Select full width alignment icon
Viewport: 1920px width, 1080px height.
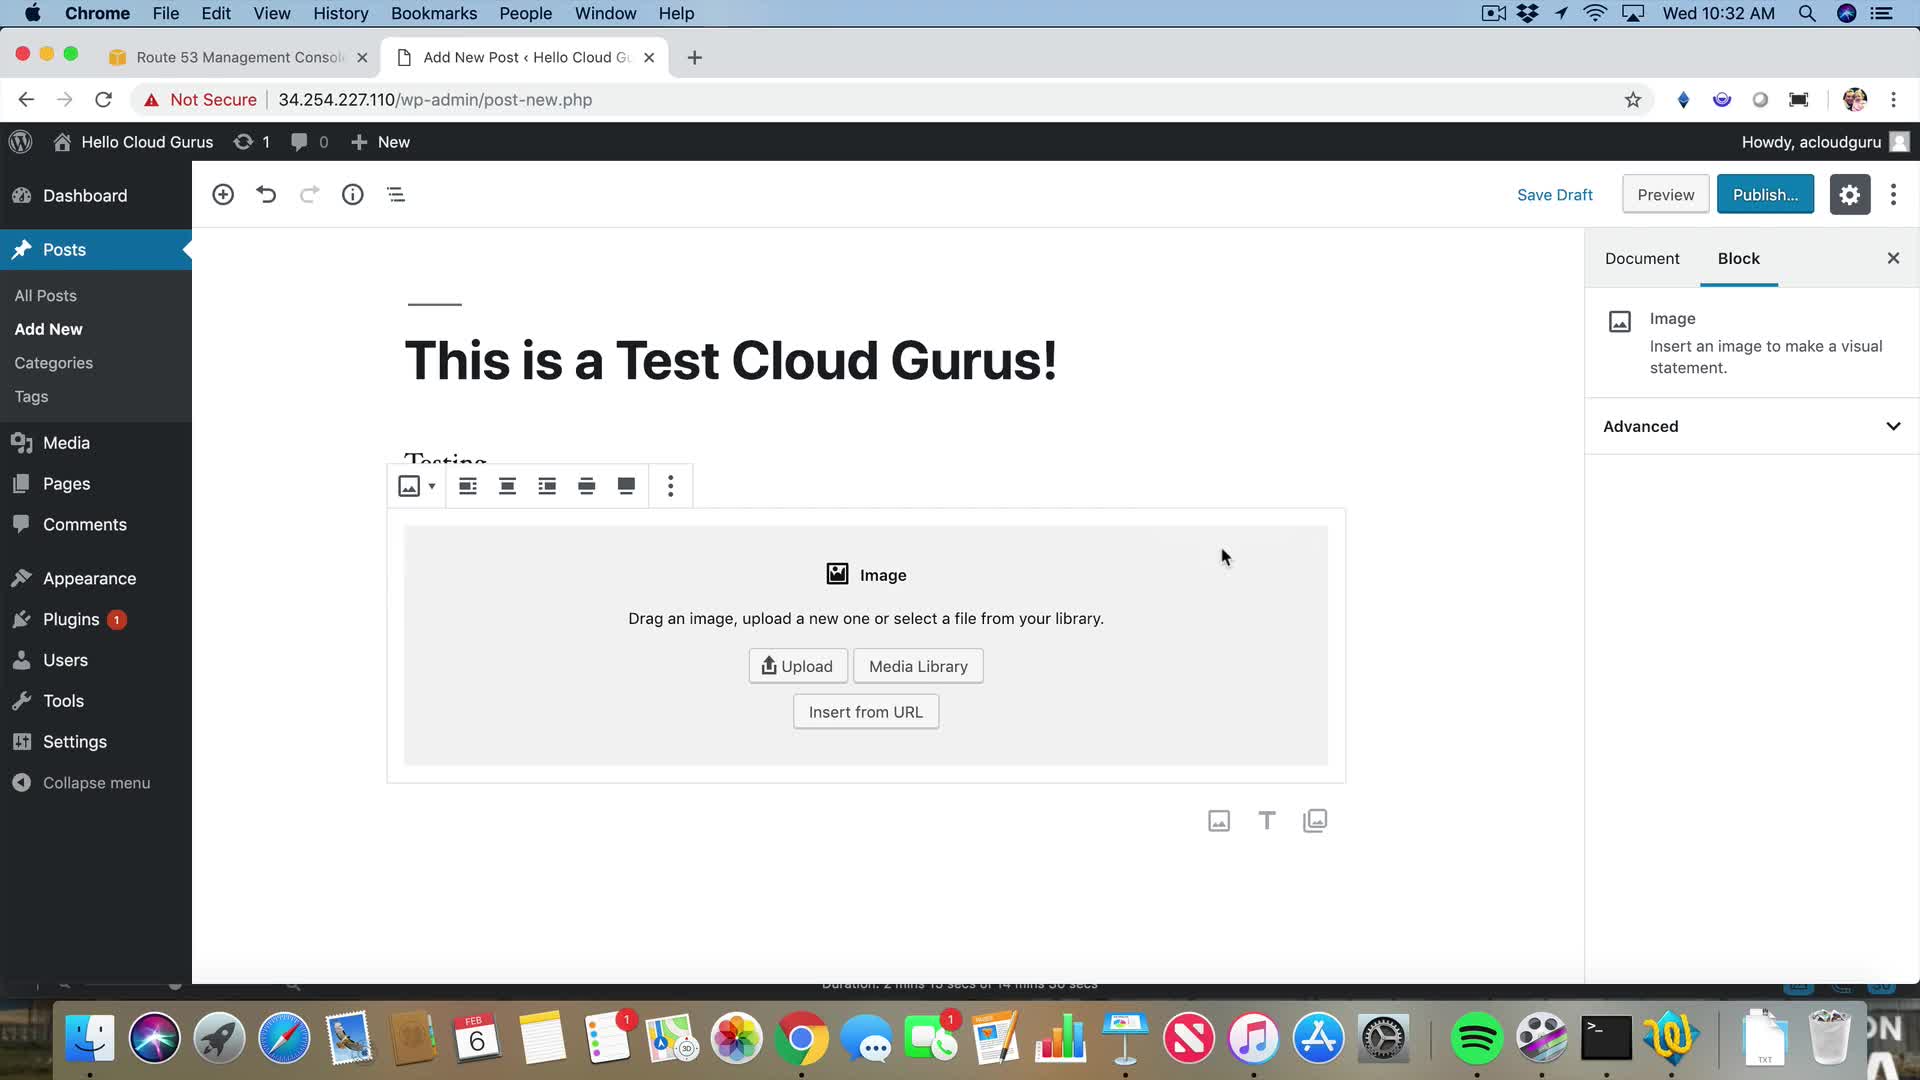click(x=626, y=486)
